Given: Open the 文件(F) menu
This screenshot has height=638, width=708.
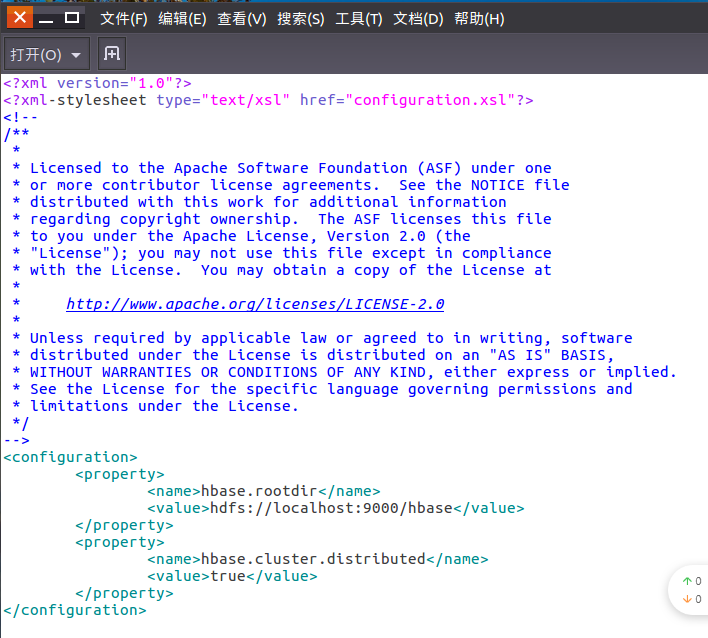Looking at the screenshot, I should 123,19.
